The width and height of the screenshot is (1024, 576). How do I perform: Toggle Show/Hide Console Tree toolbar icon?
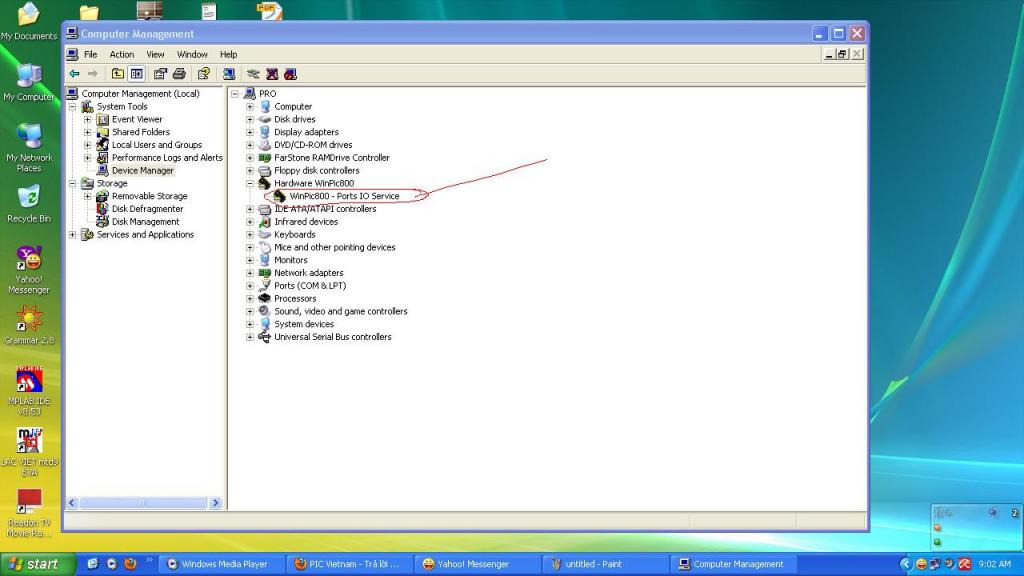pyautogui.click(x=136, y=74)
